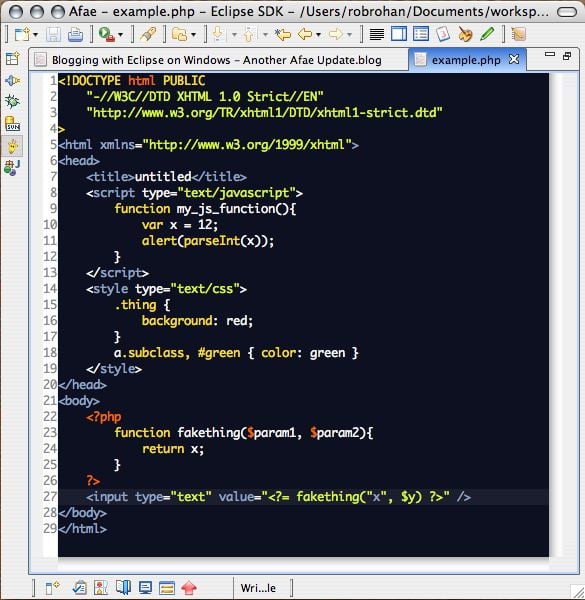Toggle the justified text lines toolbar button
The width and height of the screenshot is (585, 600).
(x=377, y=34)
